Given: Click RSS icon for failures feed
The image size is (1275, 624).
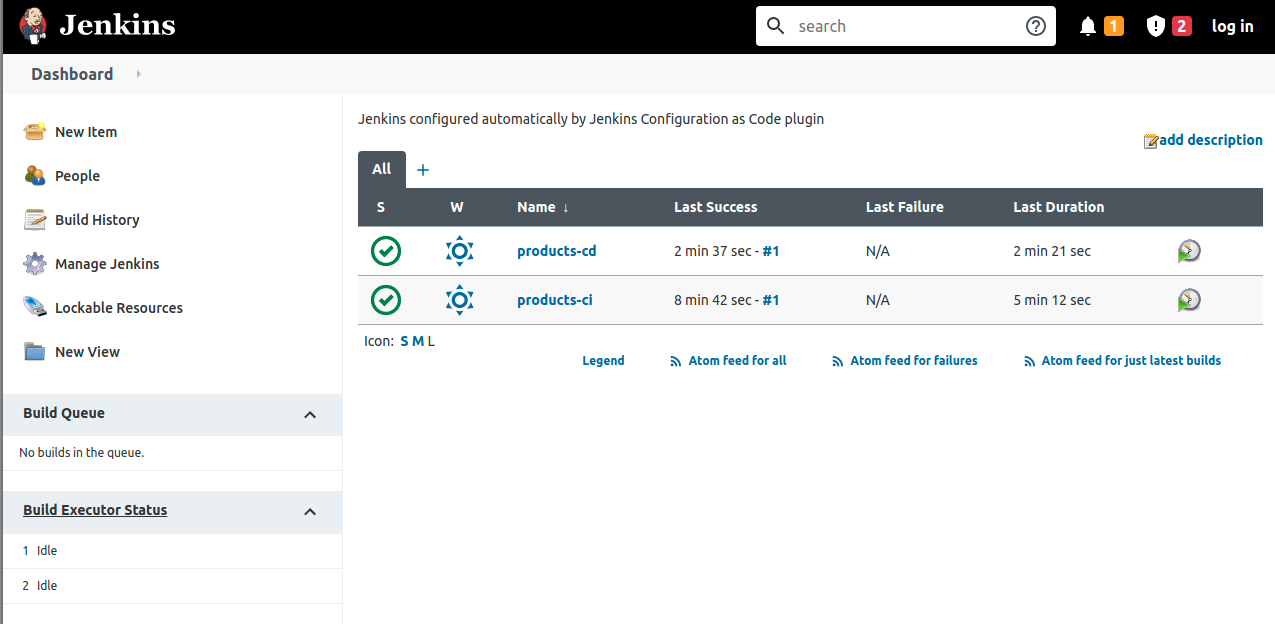Looking at the screenshot, I should pos(838,362).
